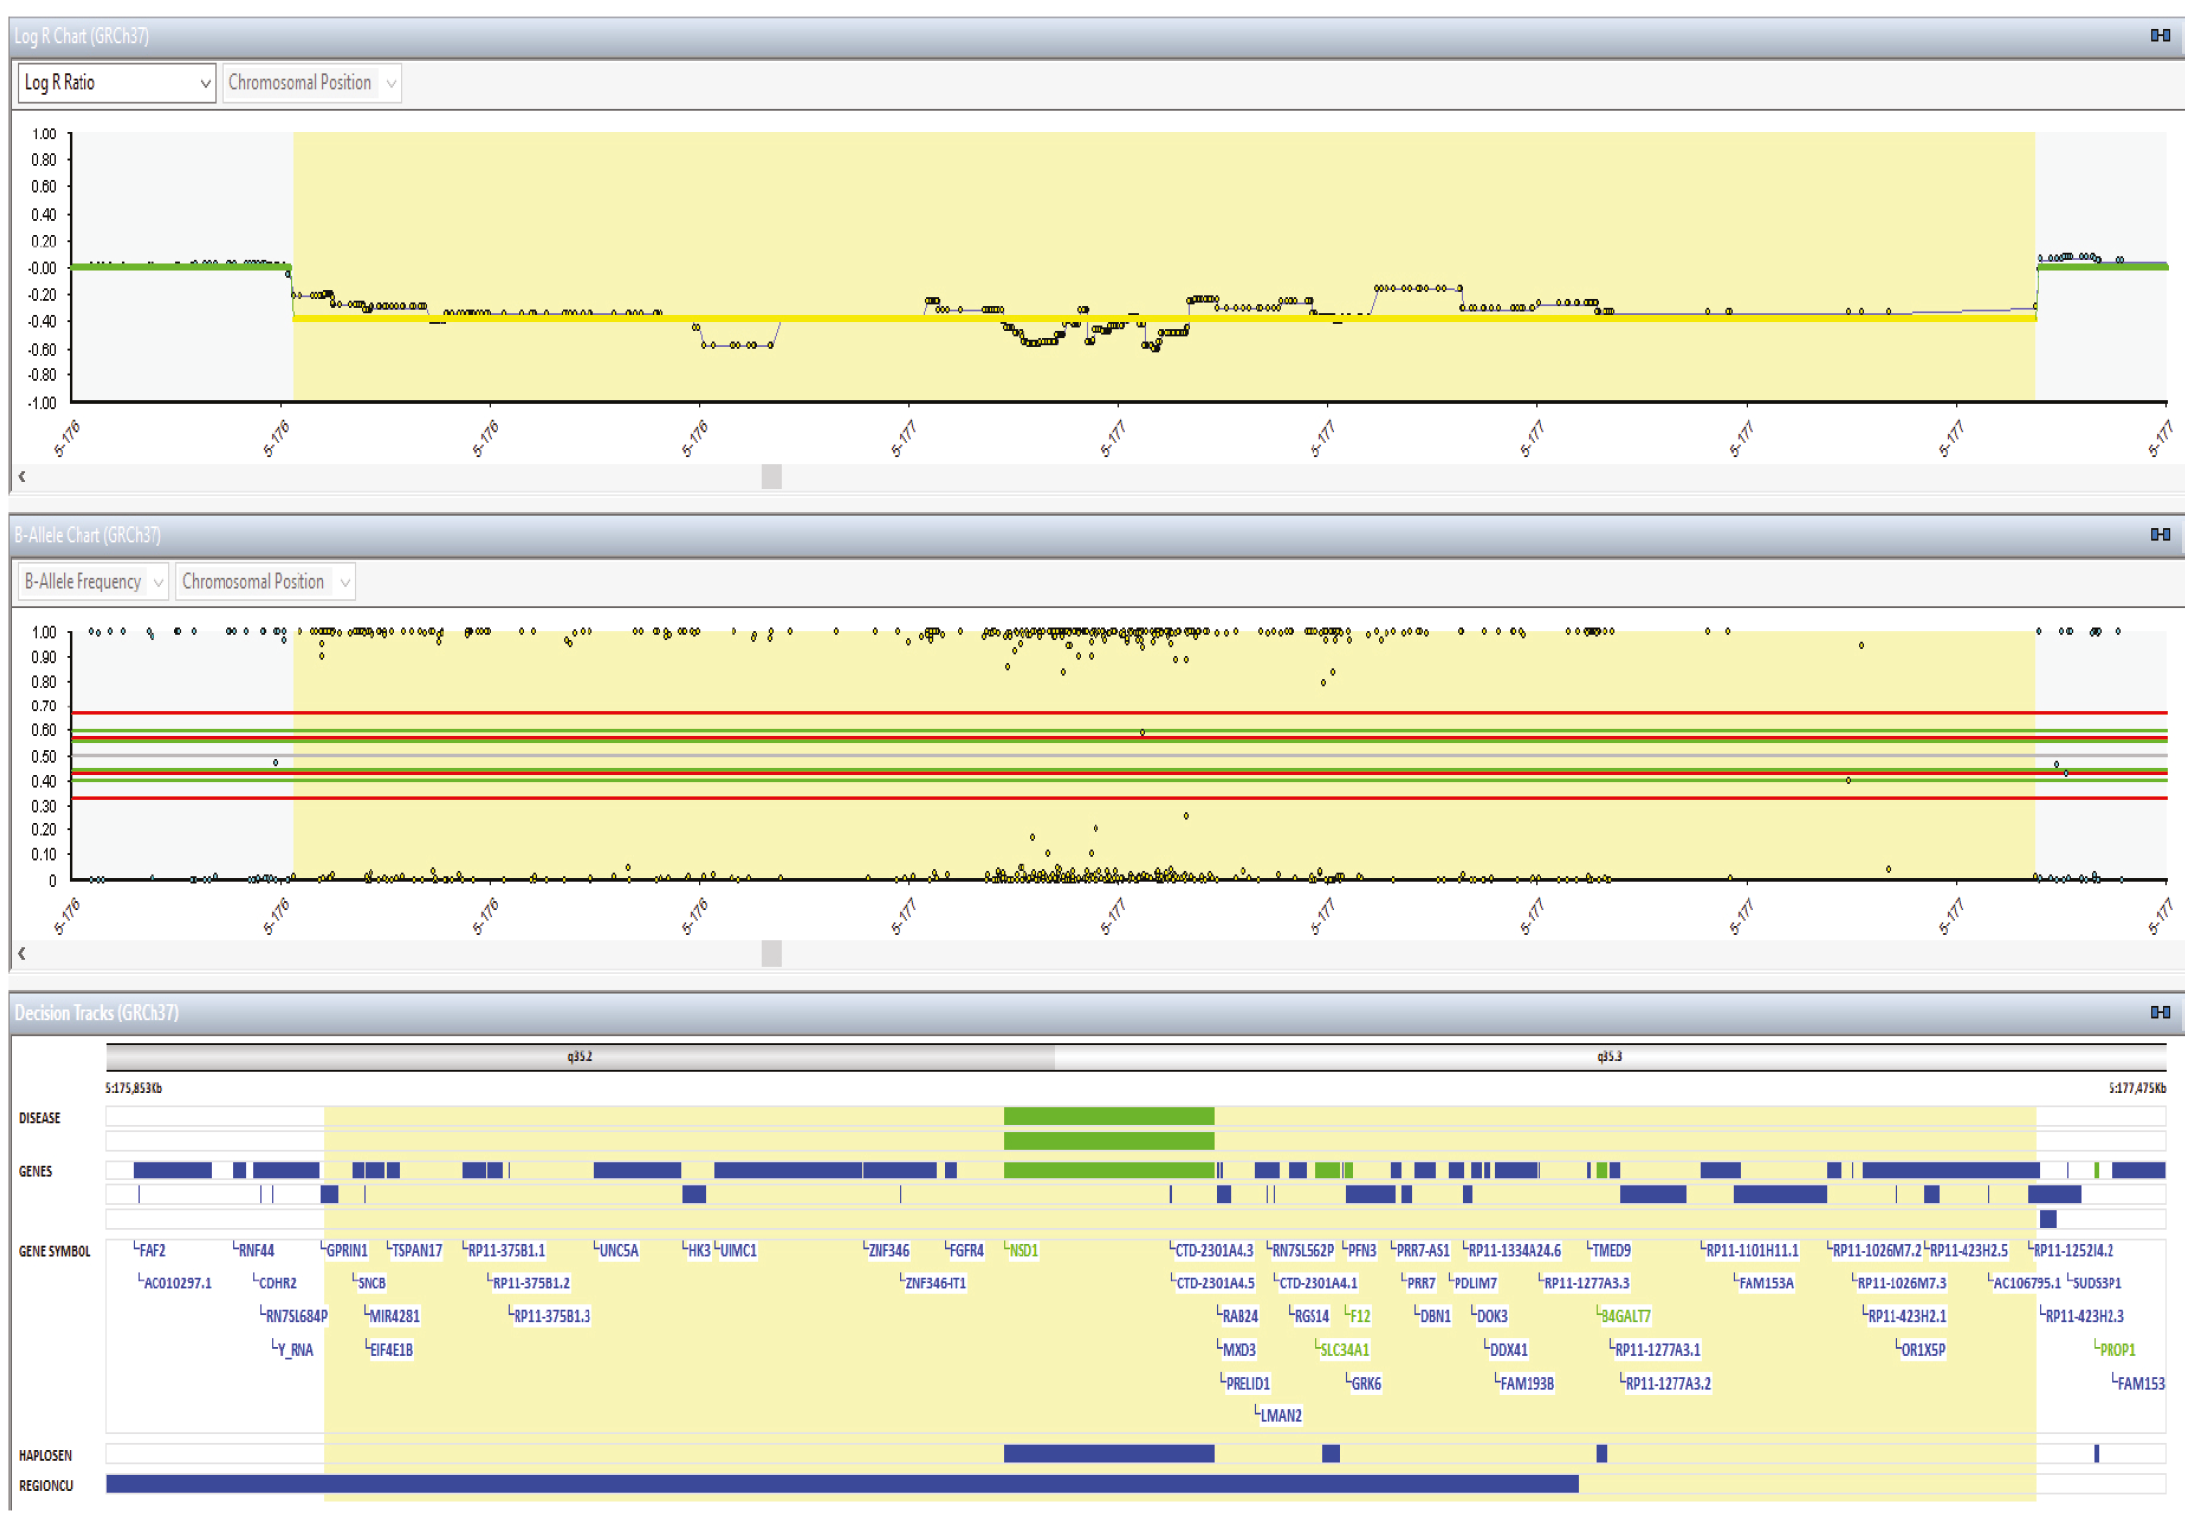
Task: Click the q35.3 cytoband segment
Action: (x=1610, y=1057)
